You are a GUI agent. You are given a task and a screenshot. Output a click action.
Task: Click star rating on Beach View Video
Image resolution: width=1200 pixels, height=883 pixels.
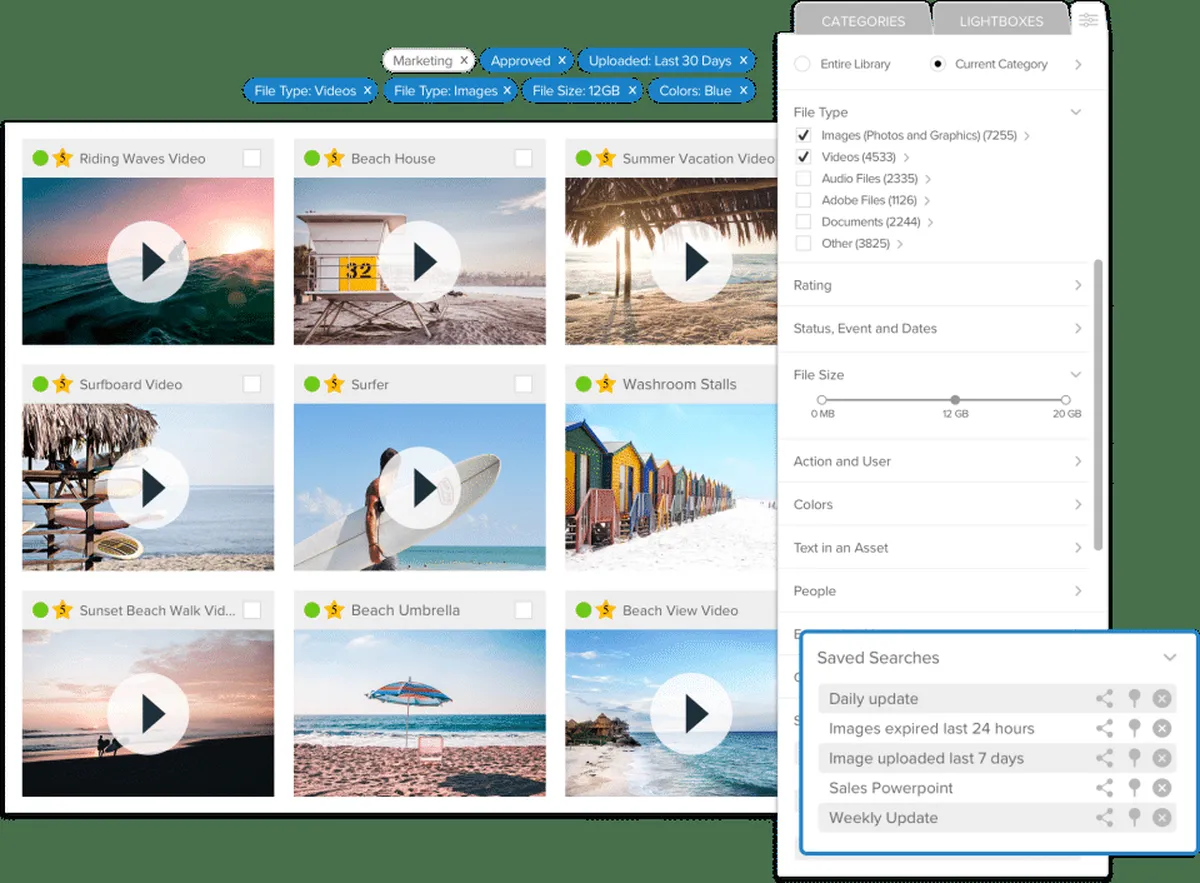[x=605, y=610]
